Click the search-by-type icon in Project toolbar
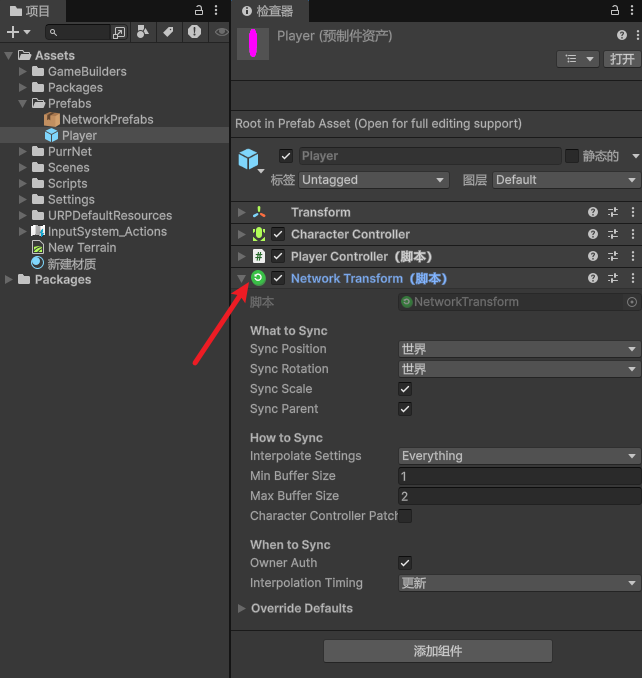The height and width of the screenshot is (678, 642). (x=143, y=32)
